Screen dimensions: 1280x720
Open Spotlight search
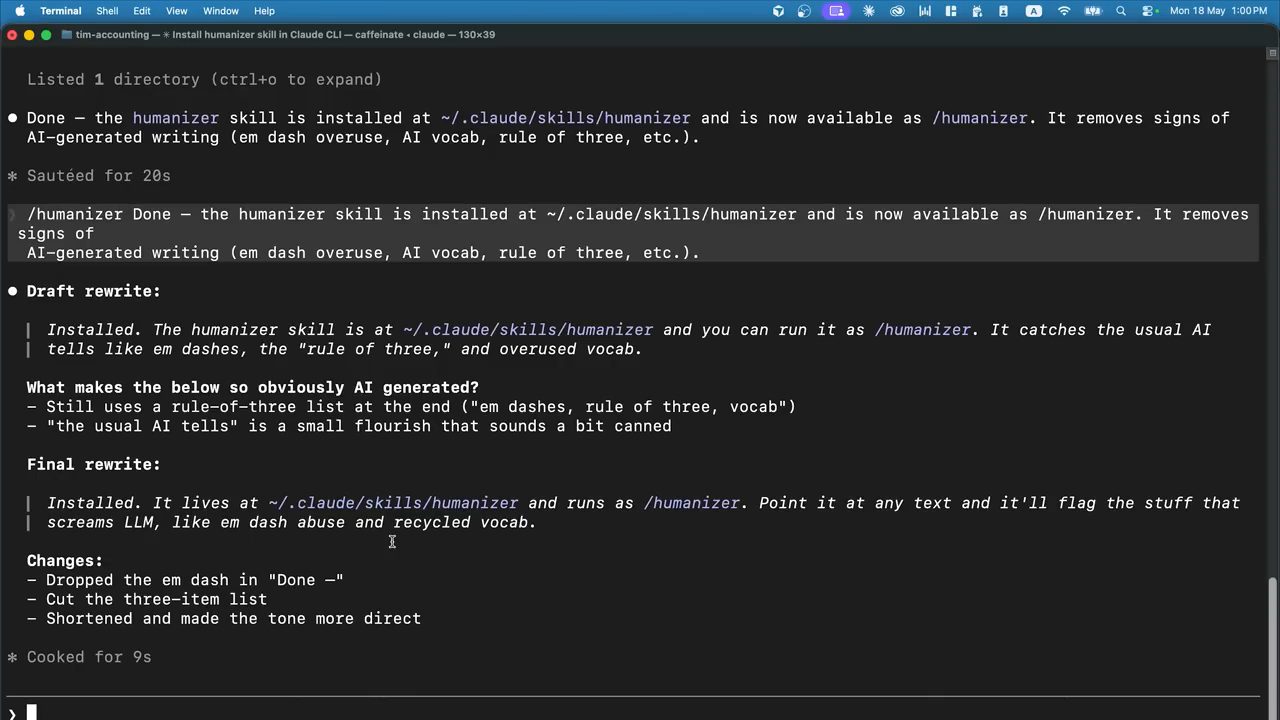coord(1121,11)
